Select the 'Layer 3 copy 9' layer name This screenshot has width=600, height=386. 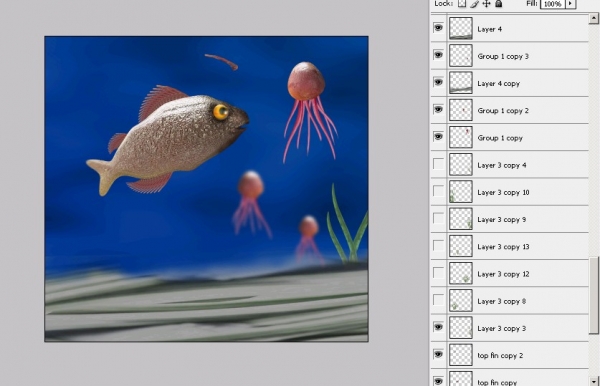(502, 220)
